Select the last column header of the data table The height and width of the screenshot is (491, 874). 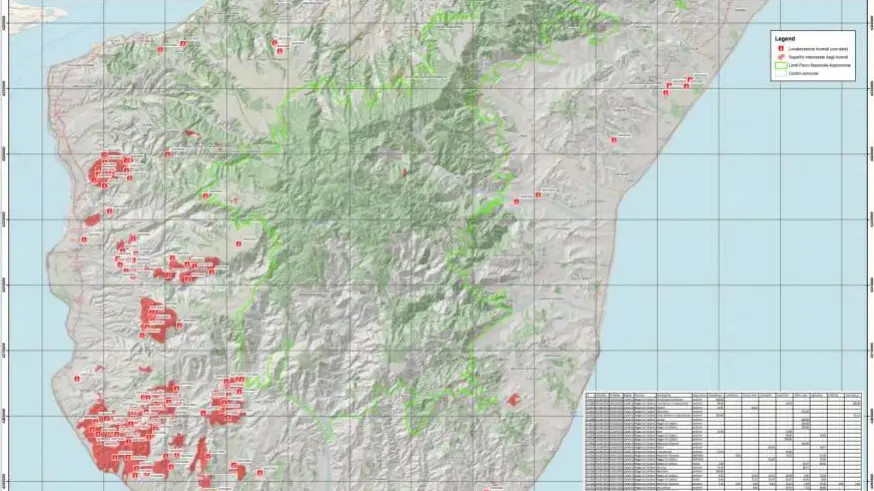[x=852, y=395]
